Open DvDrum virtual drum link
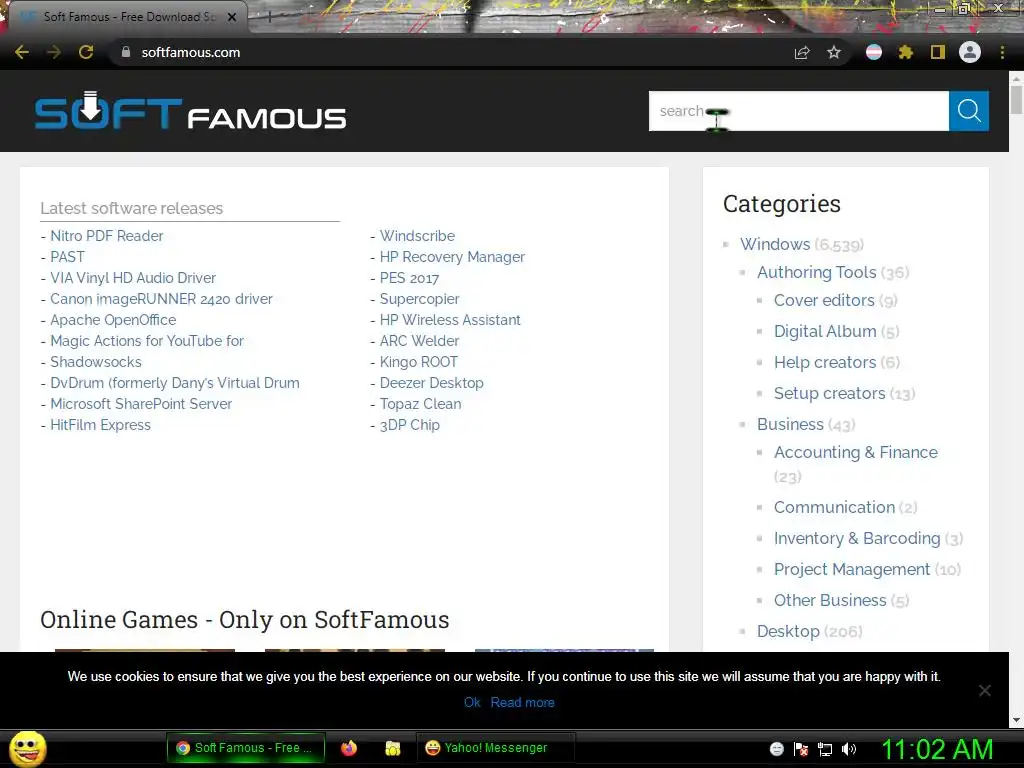Screen dimensions: 1024x768 point(175,383)
